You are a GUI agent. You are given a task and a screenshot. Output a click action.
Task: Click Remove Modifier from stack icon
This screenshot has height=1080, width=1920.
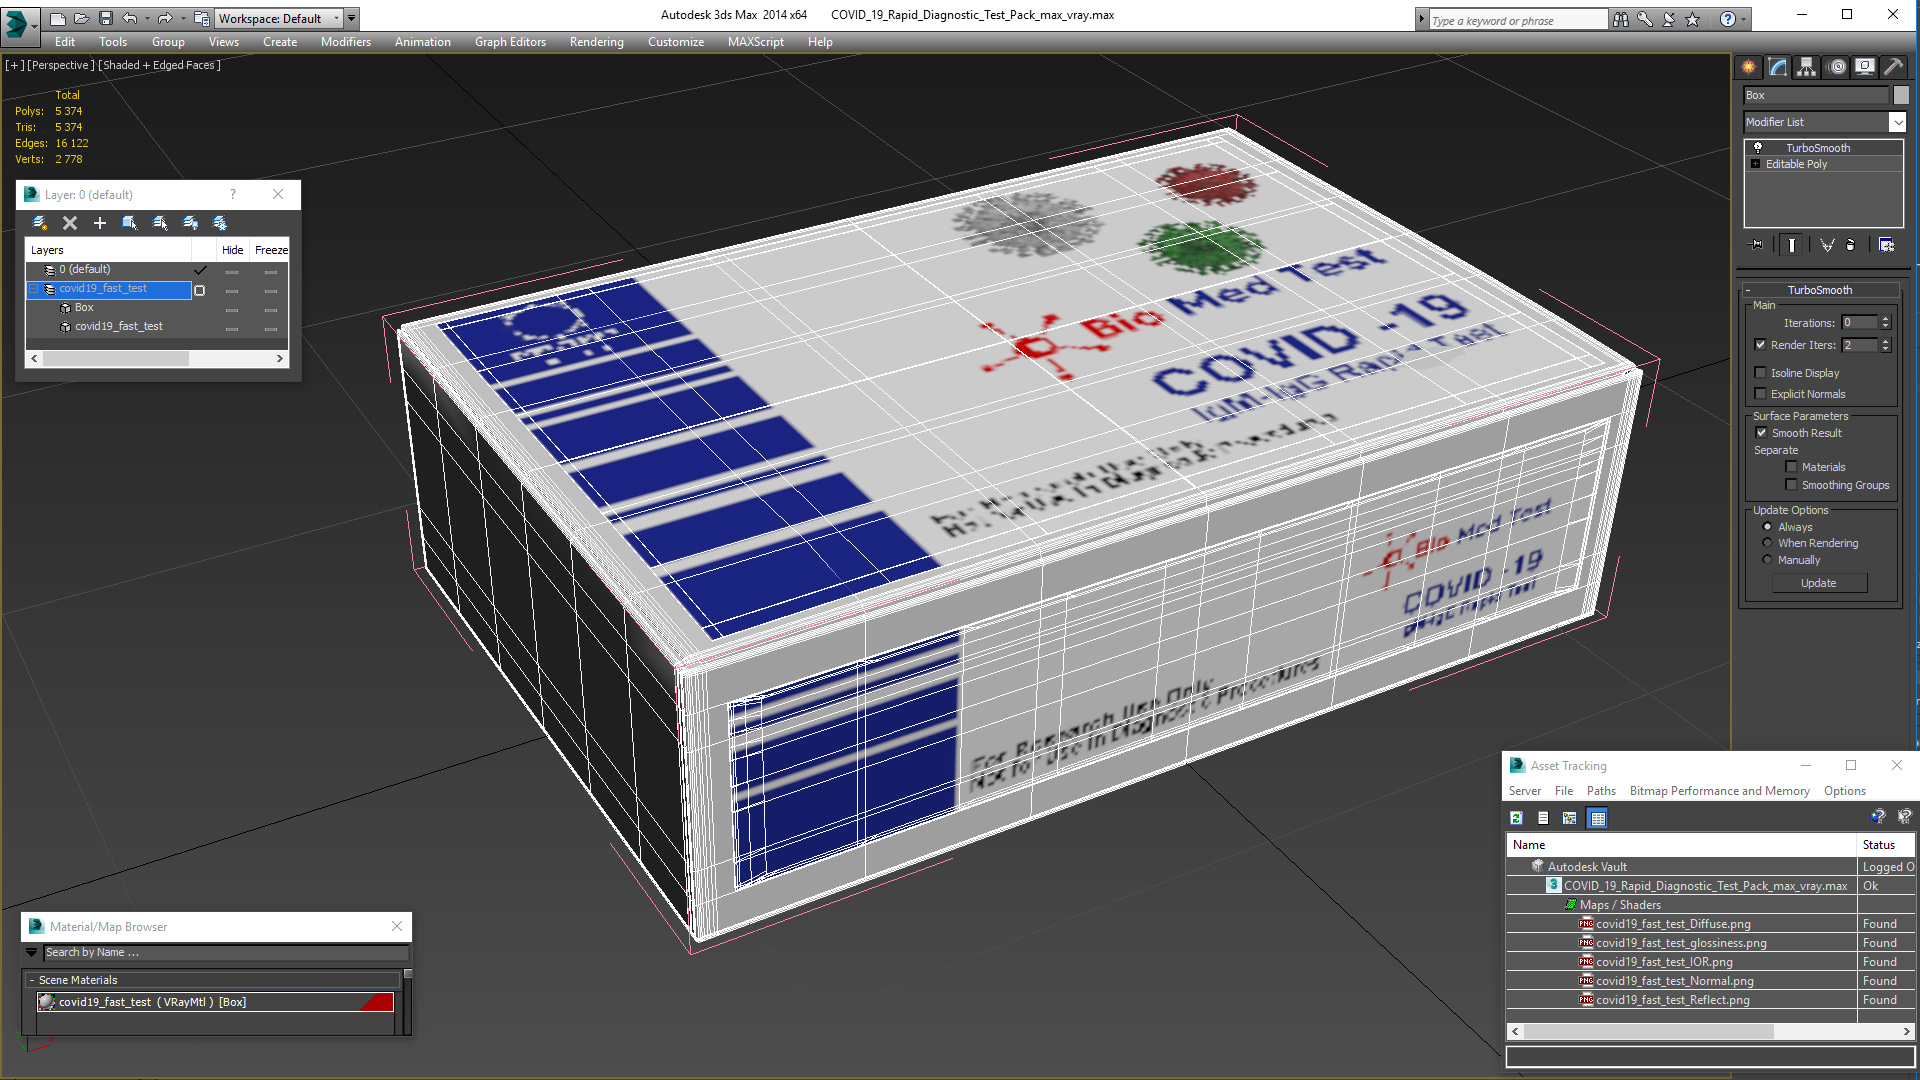tap(1851, 245)
